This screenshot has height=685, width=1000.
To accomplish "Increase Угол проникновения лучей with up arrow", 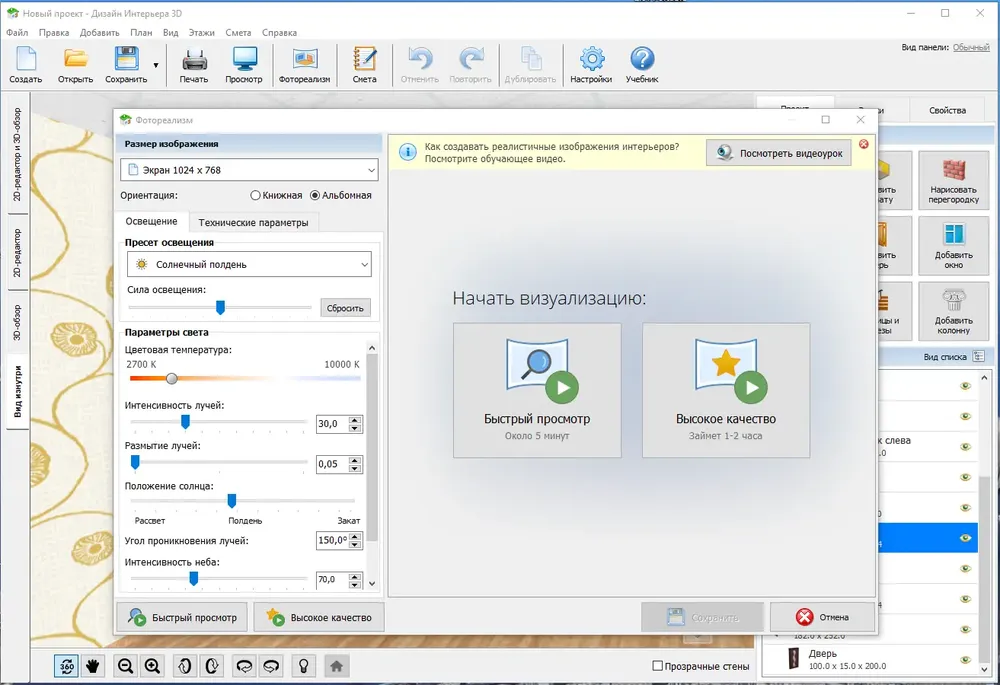I will tap(355, 537).
